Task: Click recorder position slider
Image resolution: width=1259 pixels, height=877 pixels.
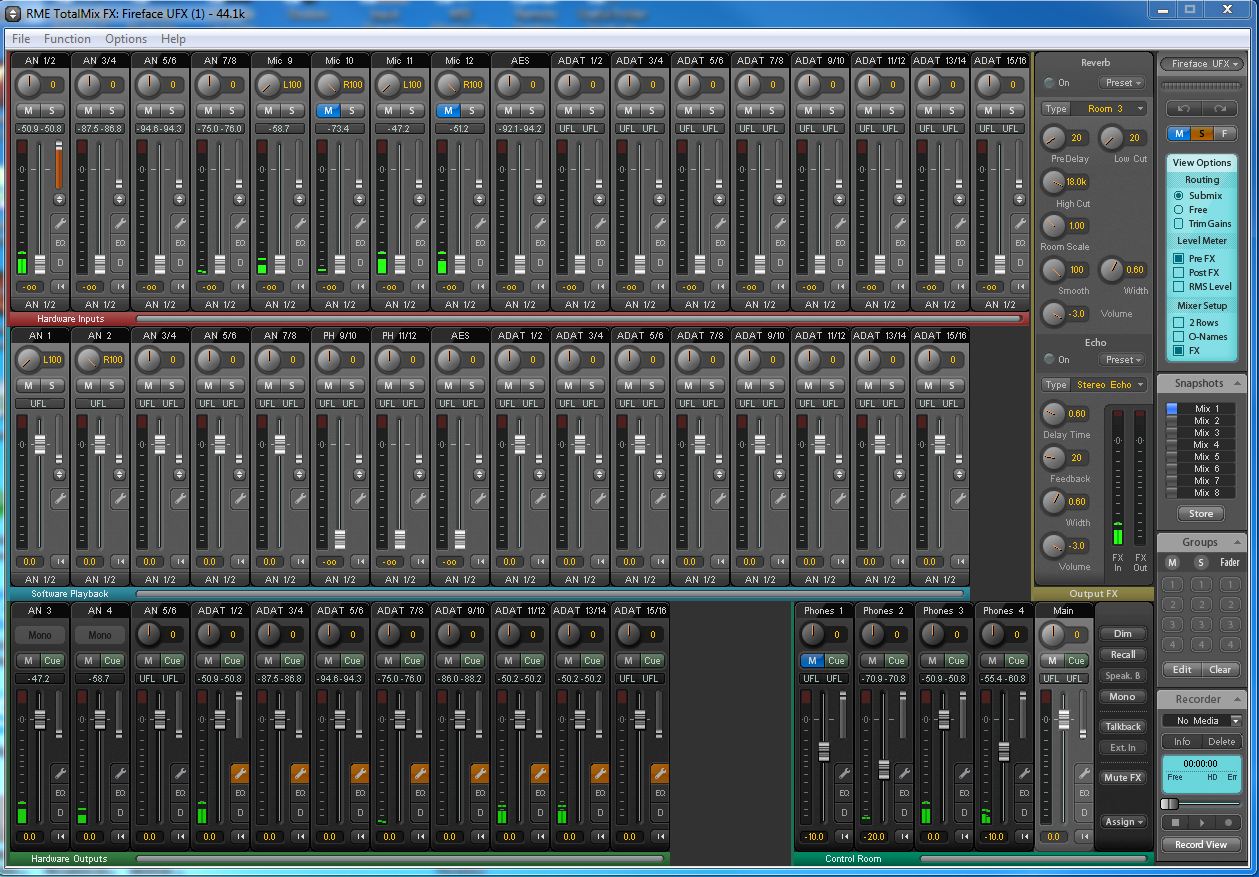Action: (x=1170, y=804)
